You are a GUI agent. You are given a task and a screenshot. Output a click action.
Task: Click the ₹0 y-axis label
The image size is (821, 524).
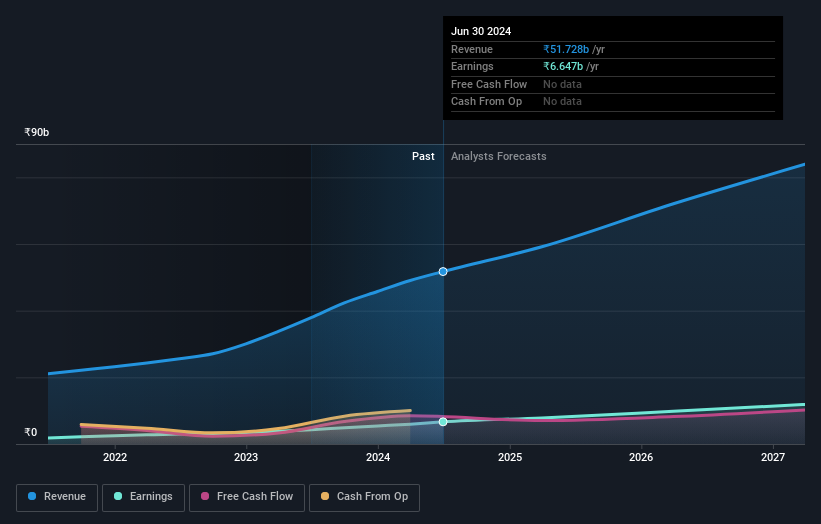click(31, 432)
